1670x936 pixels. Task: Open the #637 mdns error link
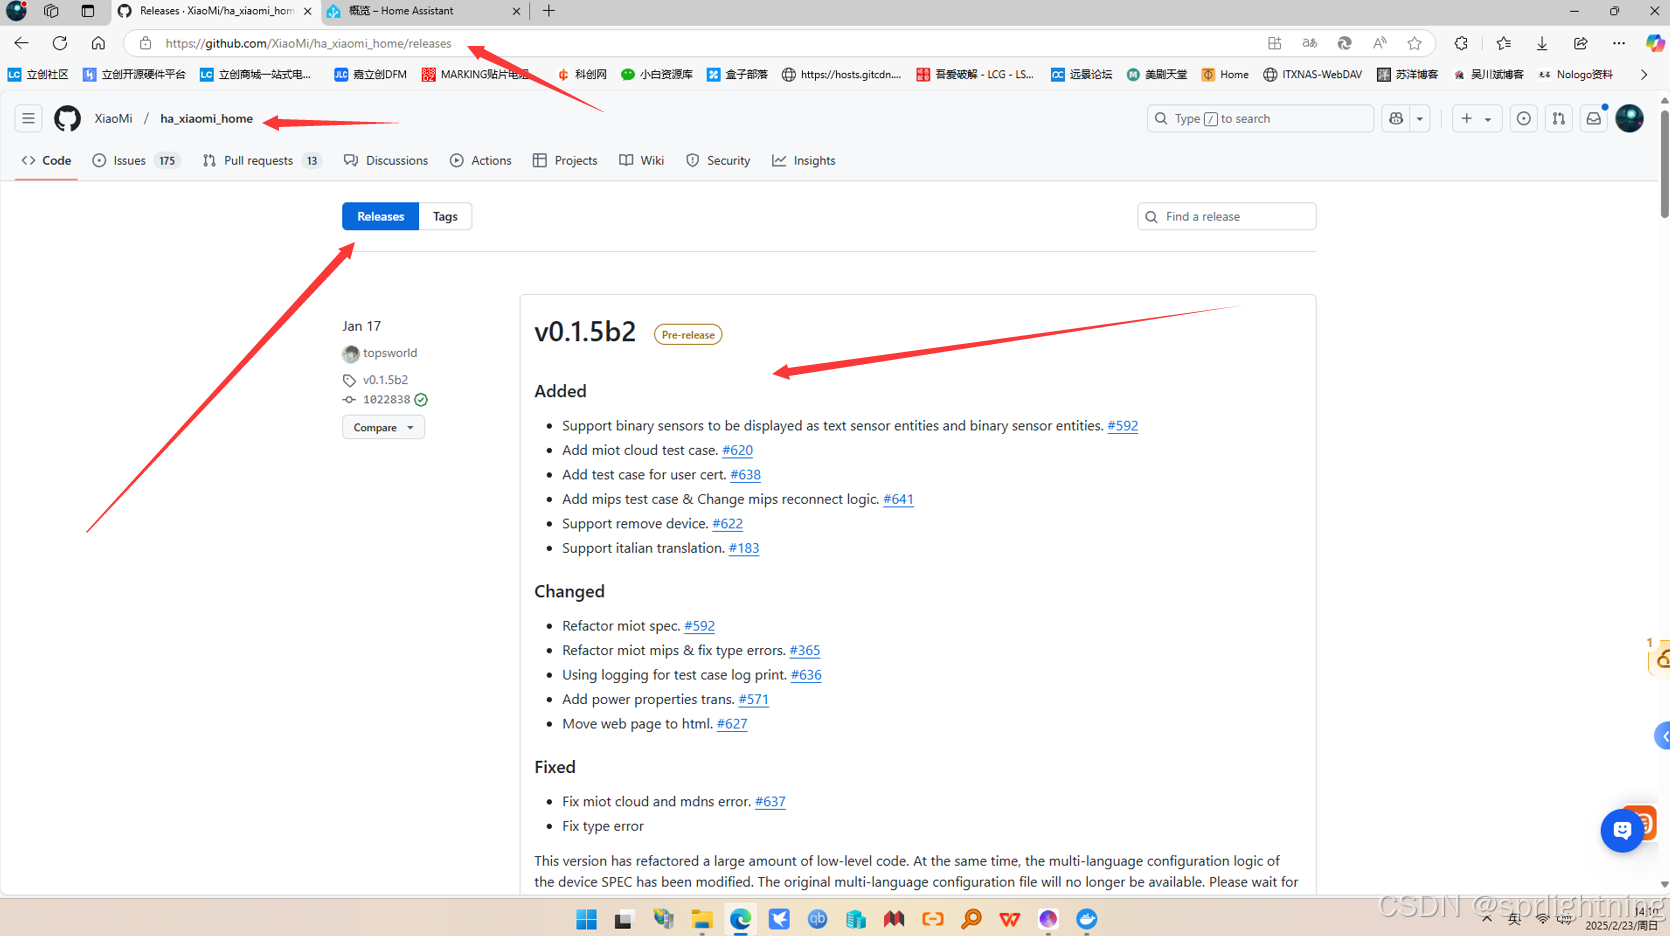[x=770, y=801]
